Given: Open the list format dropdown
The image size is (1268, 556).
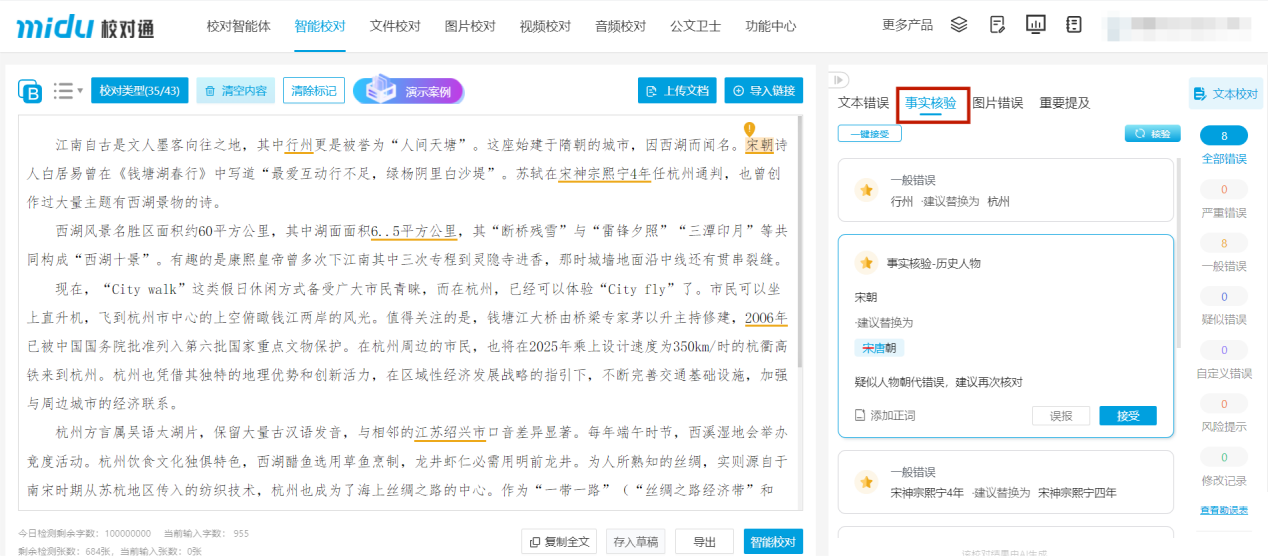Looking at the screenshot, I should (68, 91).
